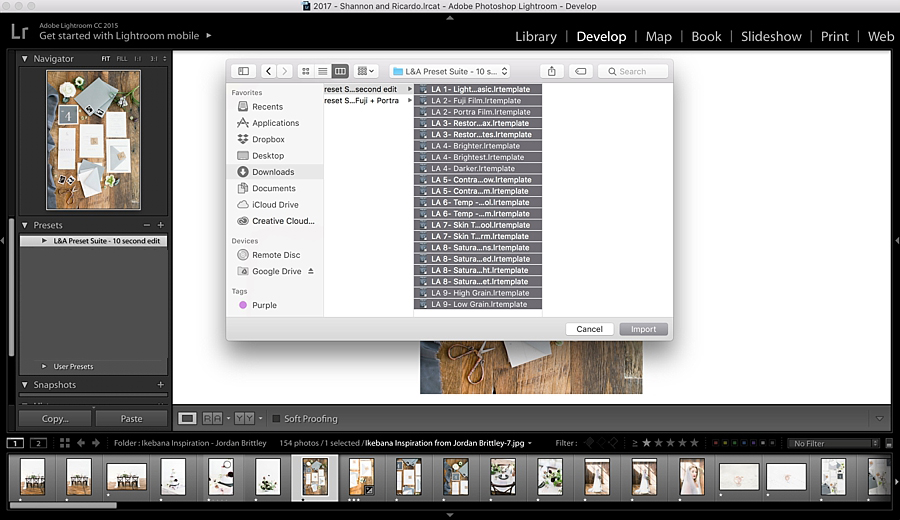Click the Cancel button
This screenshot has height=520, width=900.
(589, 329)
